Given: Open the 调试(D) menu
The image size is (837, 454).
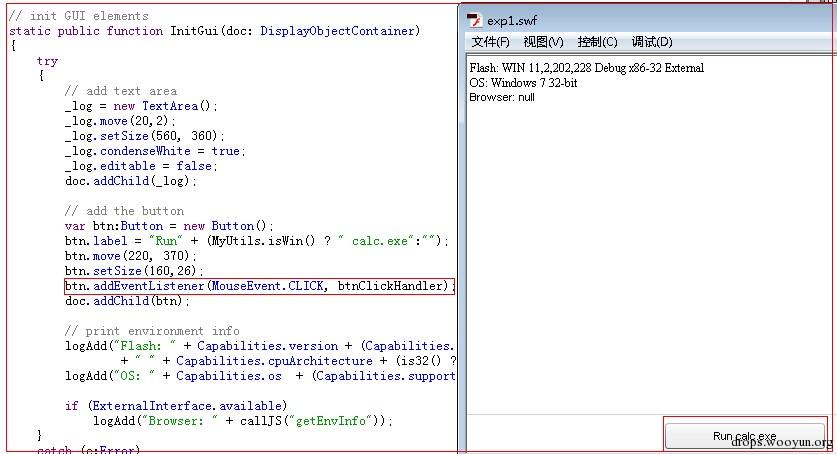Looking at the screenshot, I should click(652, 42).
